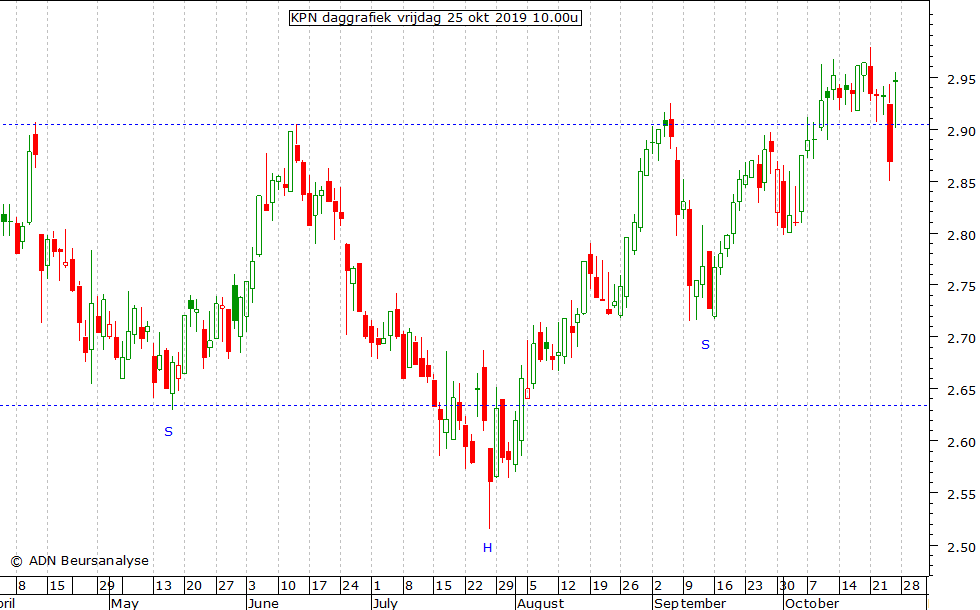Viewport: 980px width, 610px height.
Task: Click the date label 19 in August
Action: pyautogui.click(x=599, y=586)
